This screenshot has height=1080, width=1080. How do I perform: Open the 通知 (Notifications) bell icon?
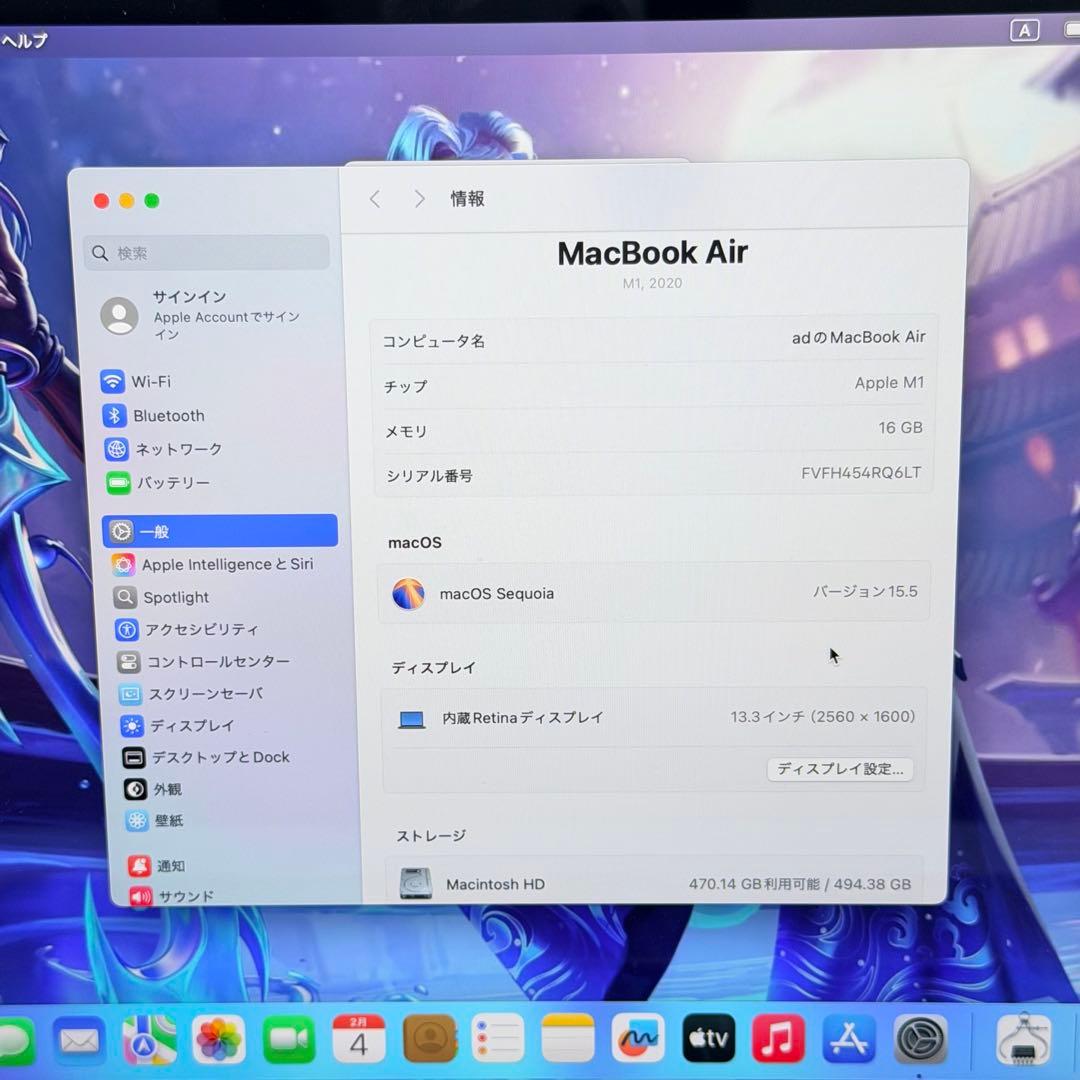(x=136, y=865)
